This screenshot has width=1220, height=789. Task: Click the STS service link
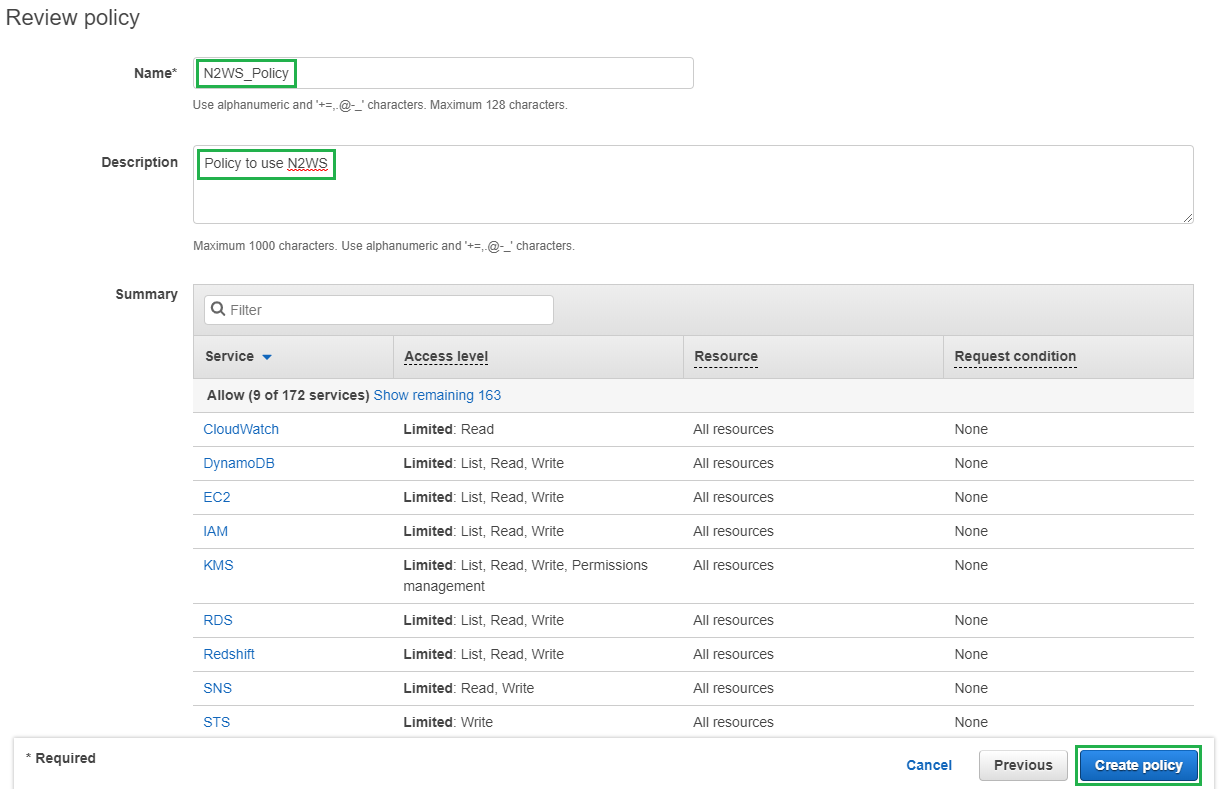[216, 722]
